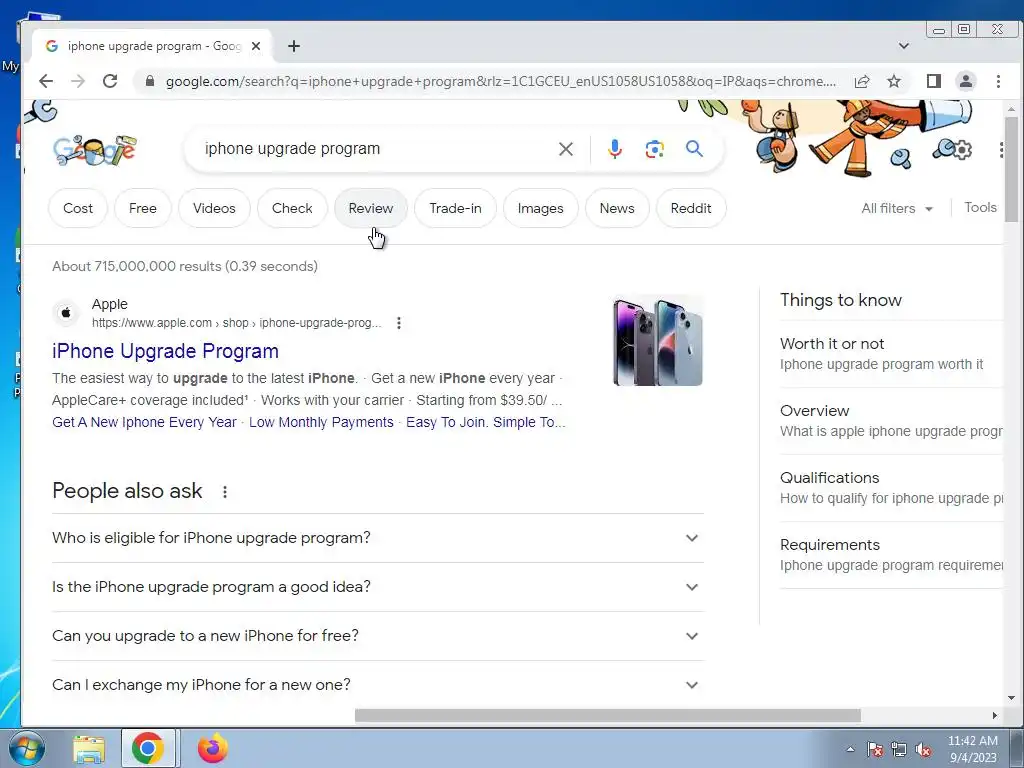Select the Check filter chip
The height and width of the screenshot is (768, 1024).
pyautogui.click(x=292, y=208)
